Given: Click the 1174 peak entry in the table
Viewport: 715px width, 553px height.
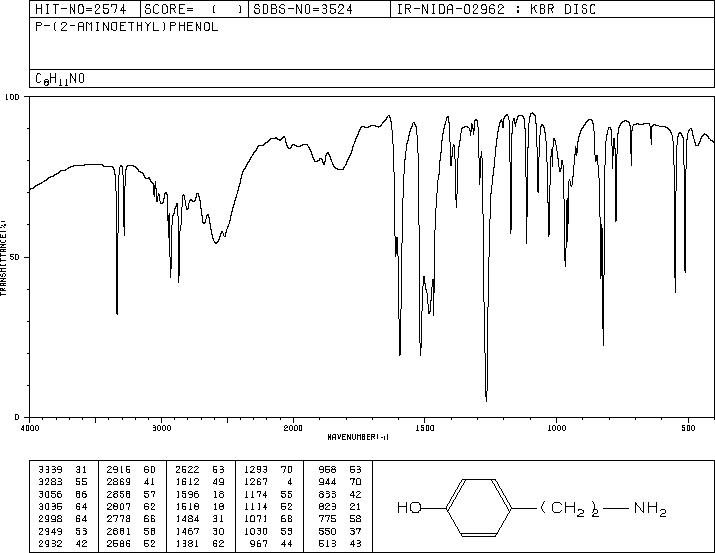Looking at the screenshot, I should (x=269, y=494).
